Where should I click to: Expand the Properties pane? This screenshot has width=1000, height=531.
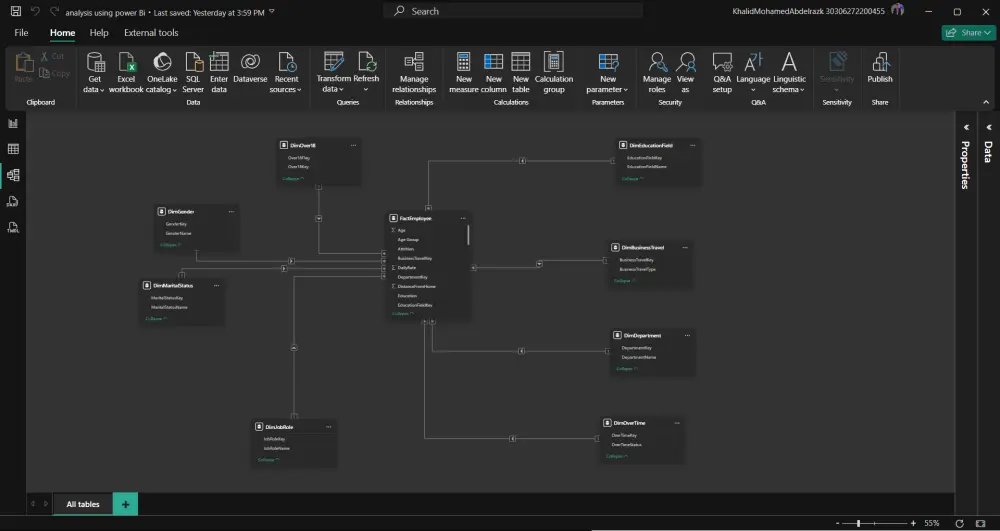(966, 127)
